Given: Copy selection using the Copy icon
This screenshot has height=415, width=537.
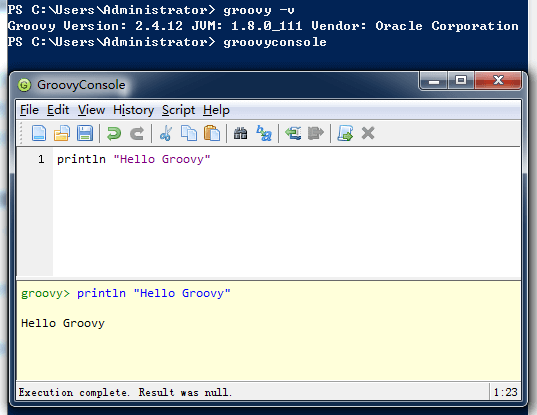Looking at the screenshot, I should pyautogui.click(x=189, y=133).
